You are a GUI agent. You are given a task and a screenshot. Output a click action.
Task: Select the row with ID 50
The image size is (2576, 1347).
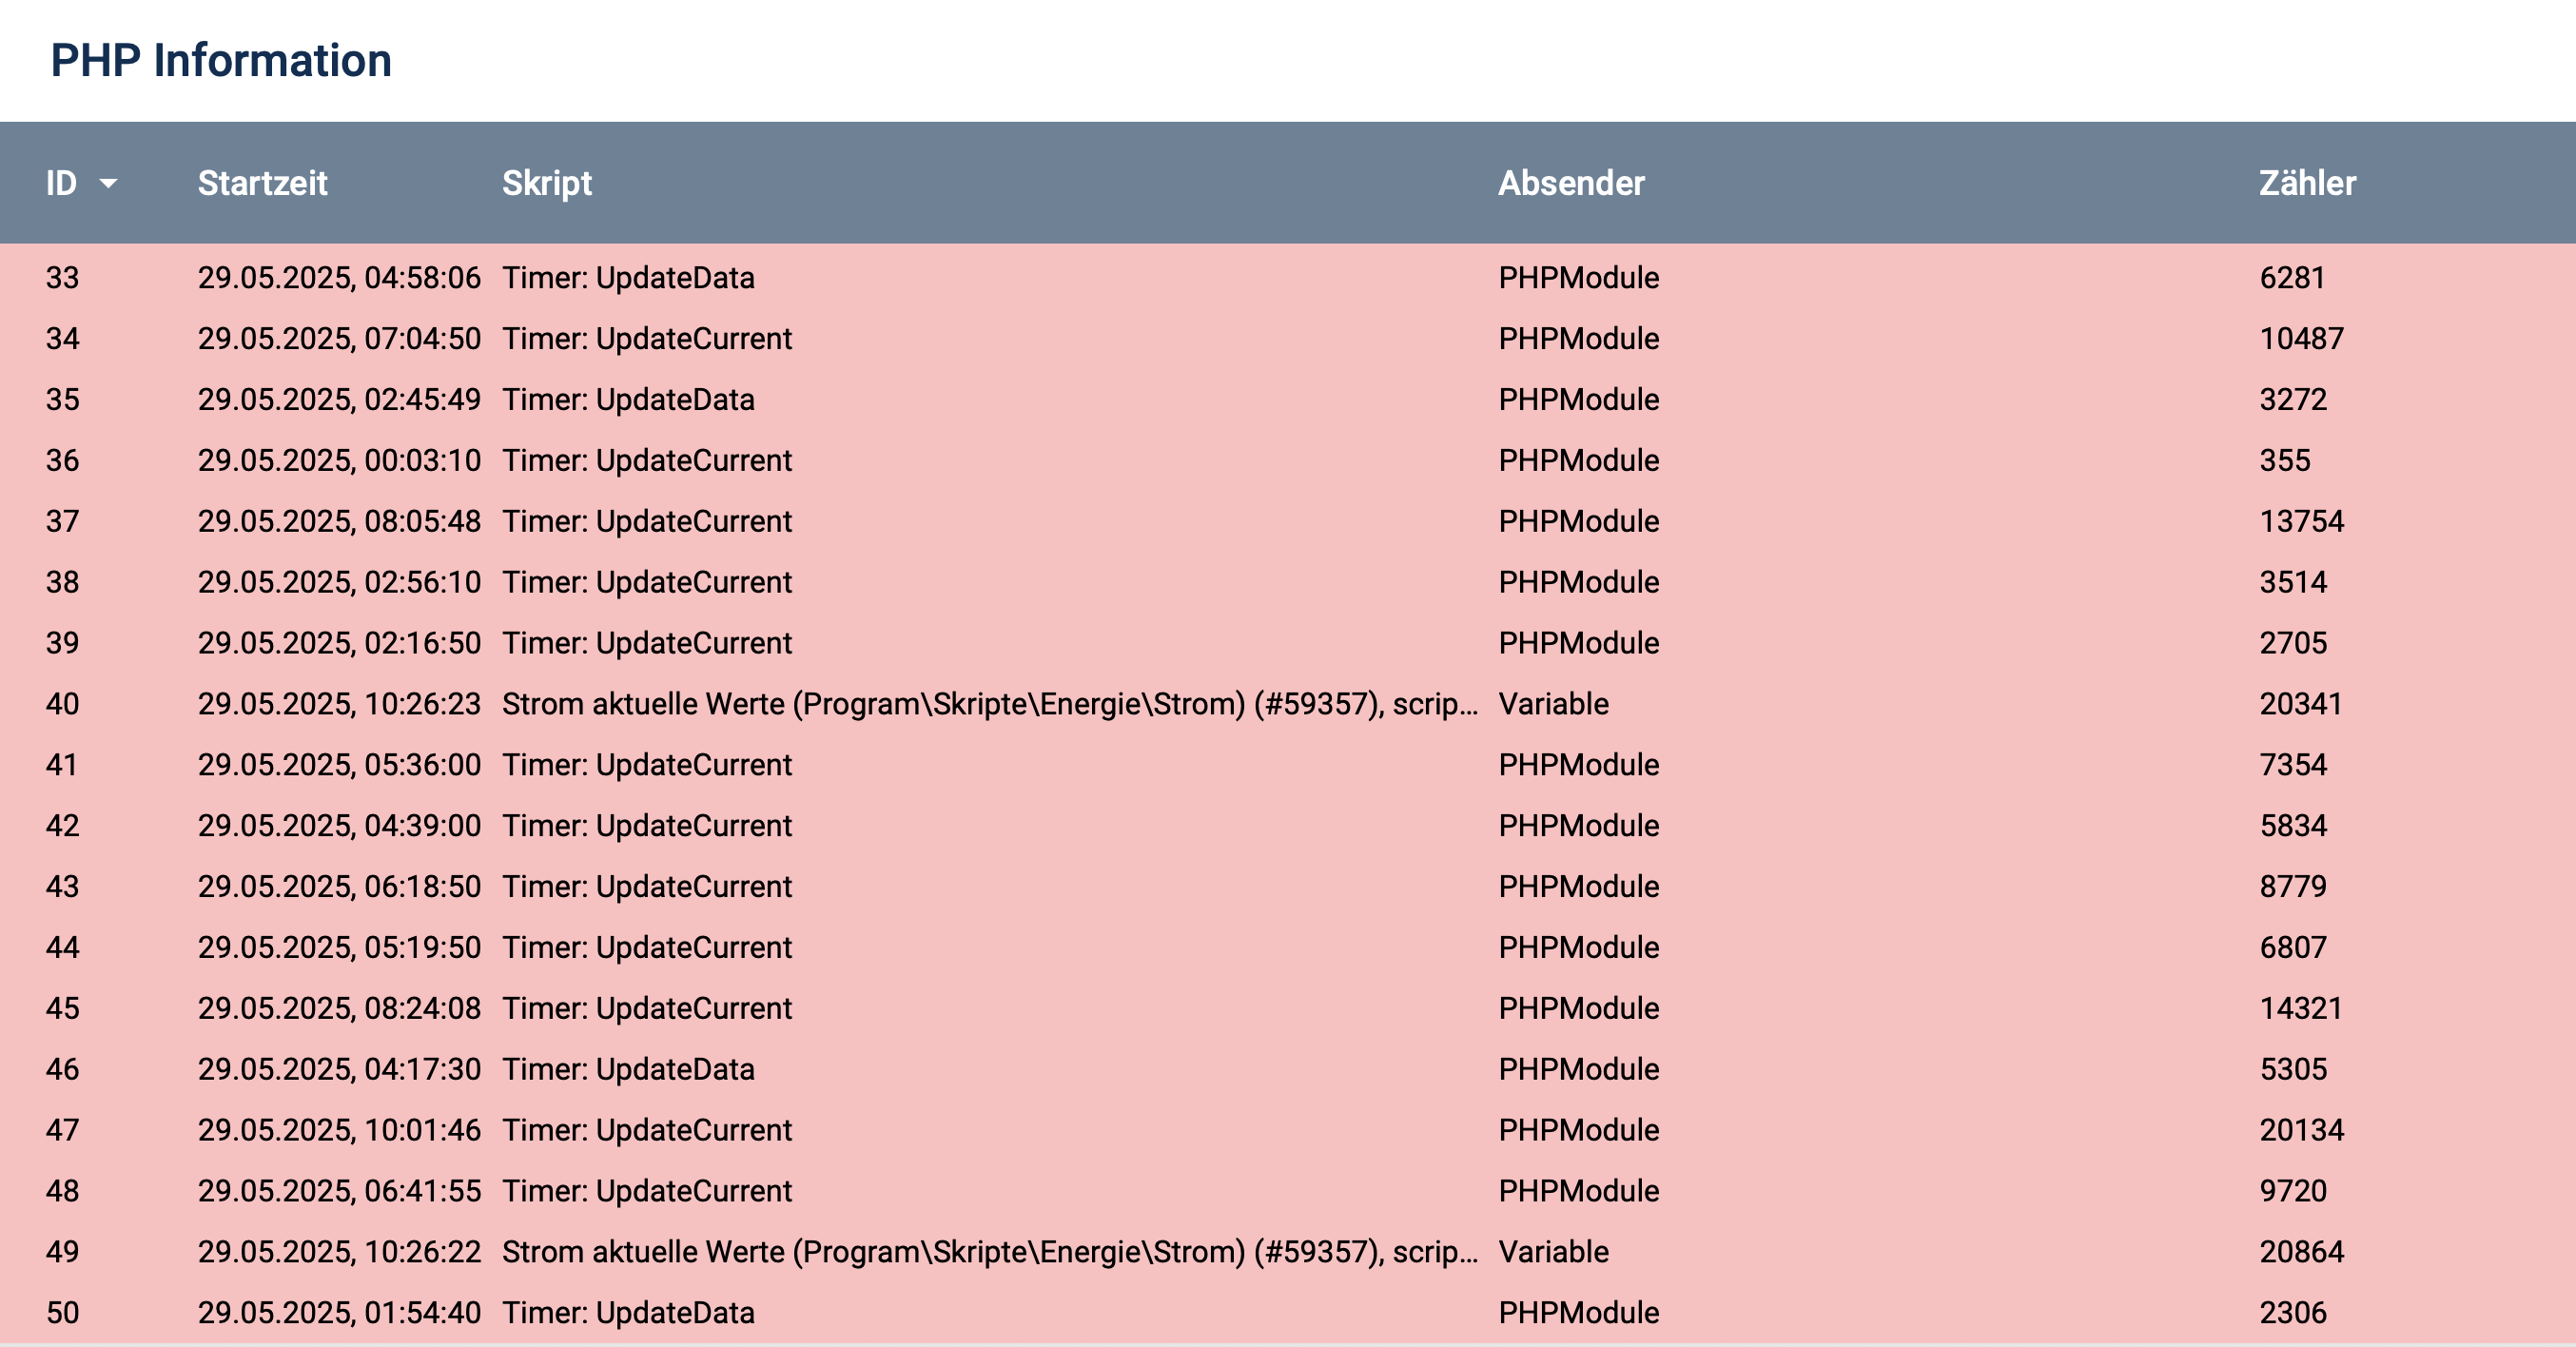click(1288, 1312)
